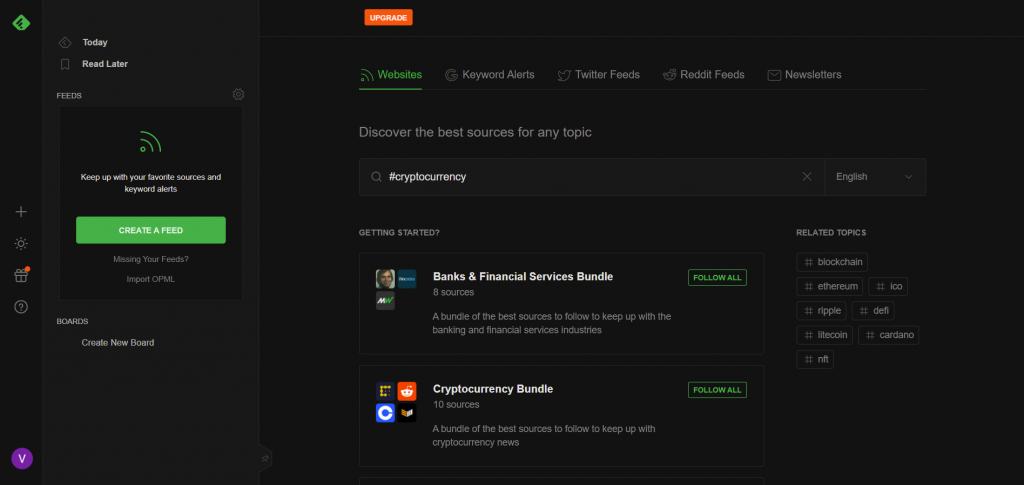Select the cardano related topic
The image size is (1024, 485).
pyautogui.click(x=888, y=336)
